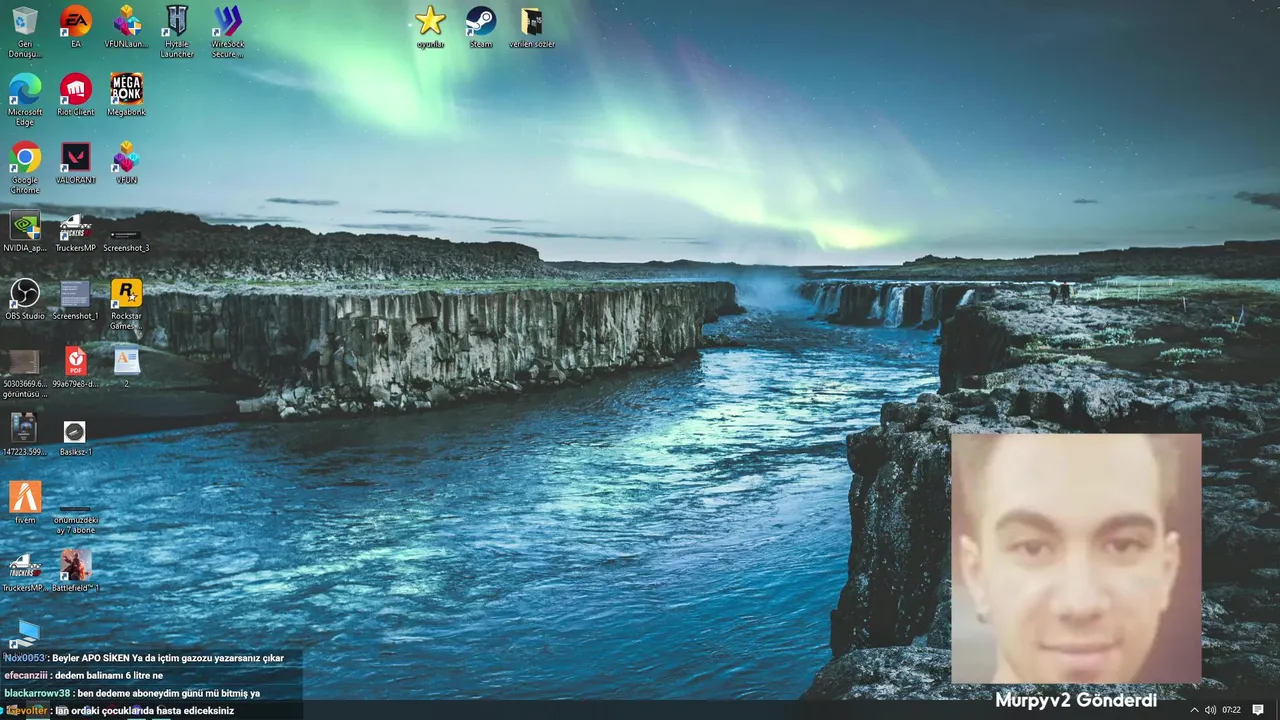Open the VFUNLauncher desktop shortcut

(x=126, y=27)
